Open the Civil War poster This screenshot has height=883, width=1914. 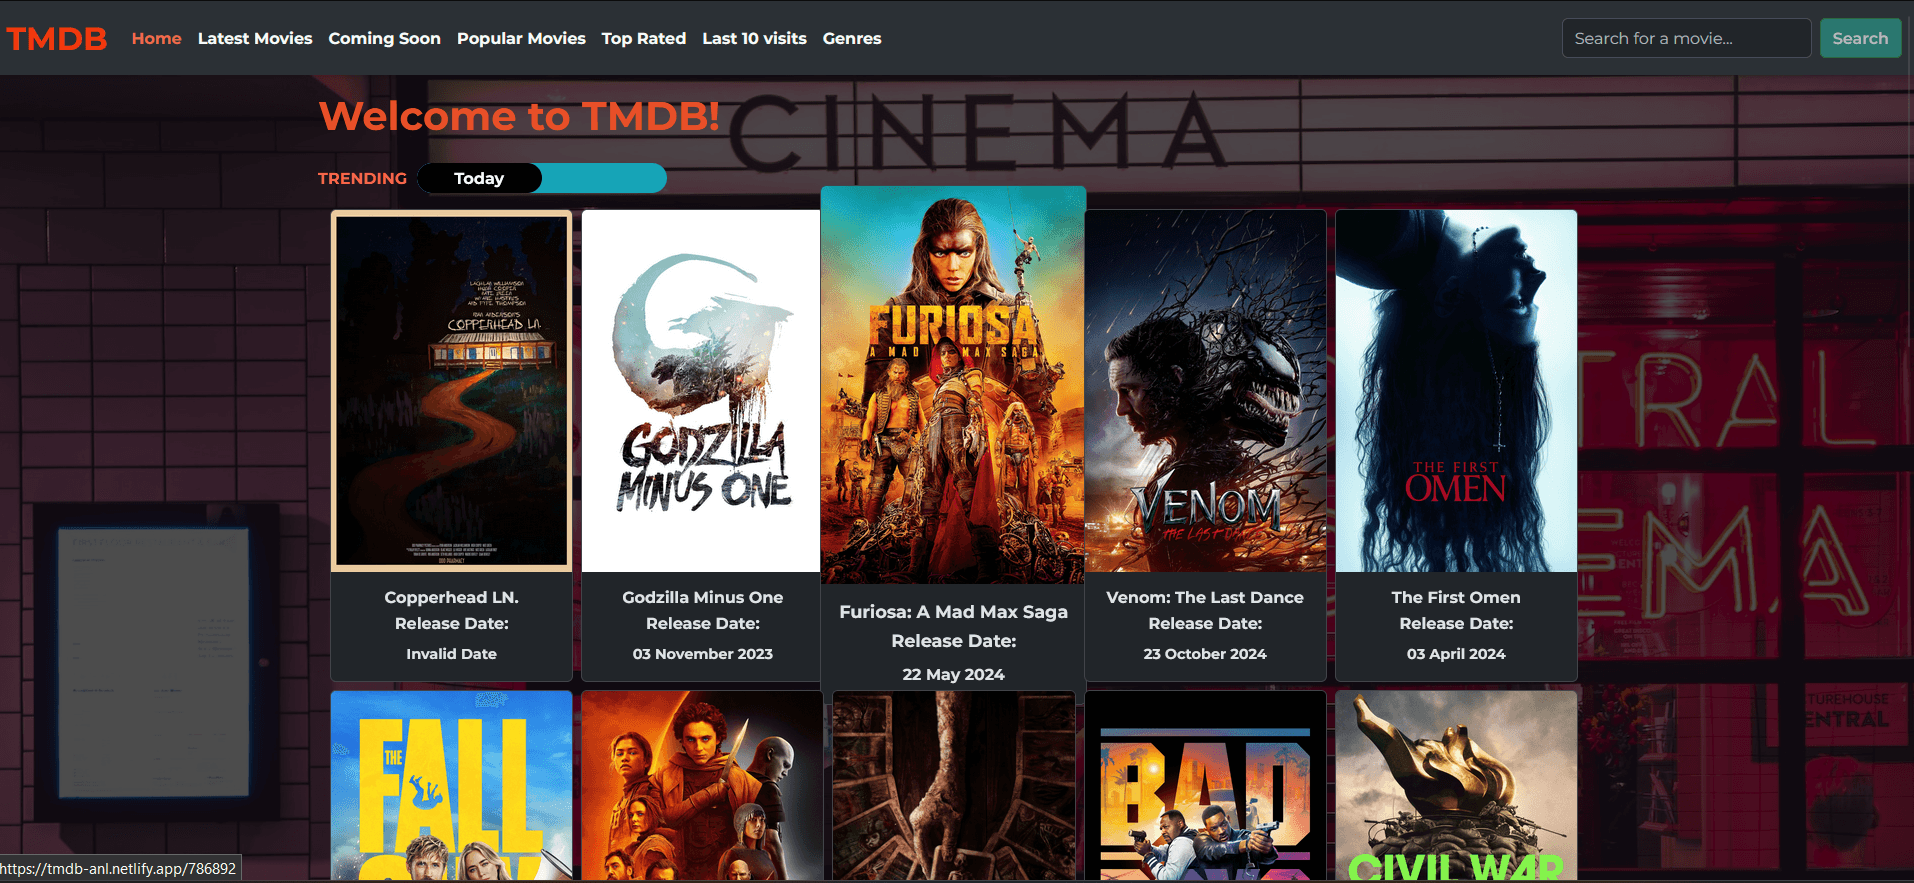[1456, 786]
